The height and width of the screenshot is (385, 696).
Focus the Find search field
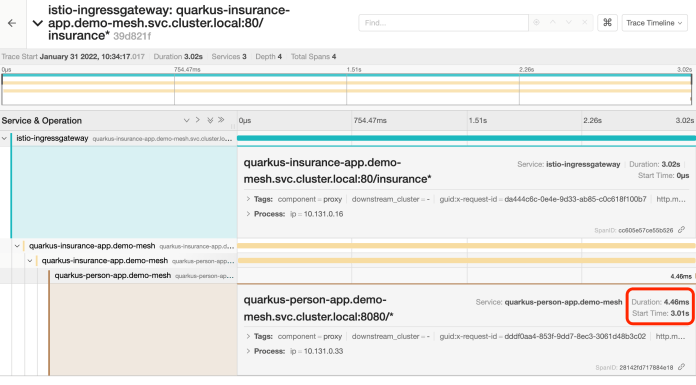click(x=443, y=23)
